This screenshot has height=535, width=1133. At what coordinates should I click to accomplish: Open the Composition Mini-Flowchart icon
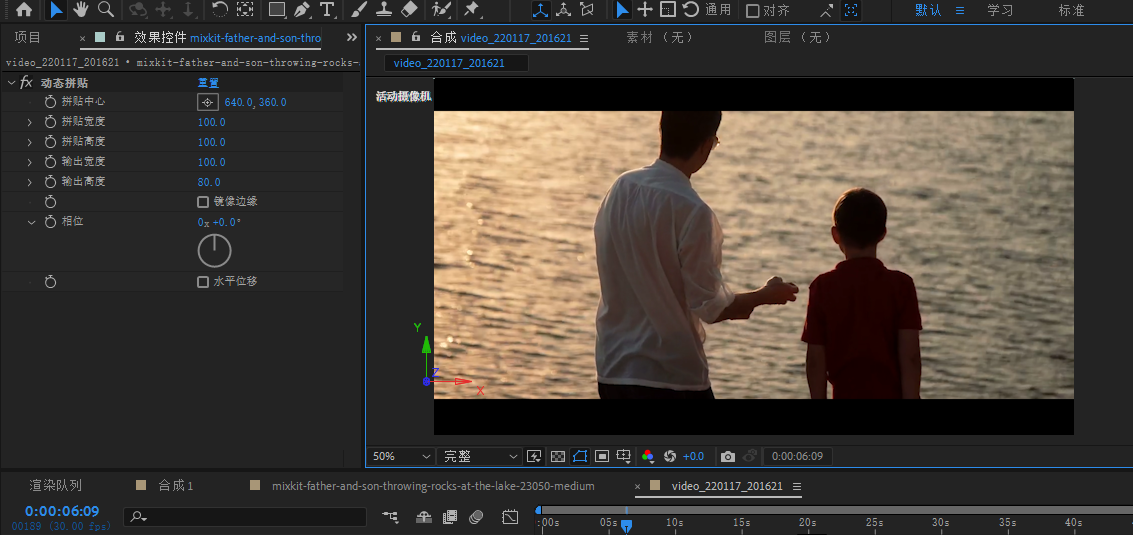(x=391, y=517)
